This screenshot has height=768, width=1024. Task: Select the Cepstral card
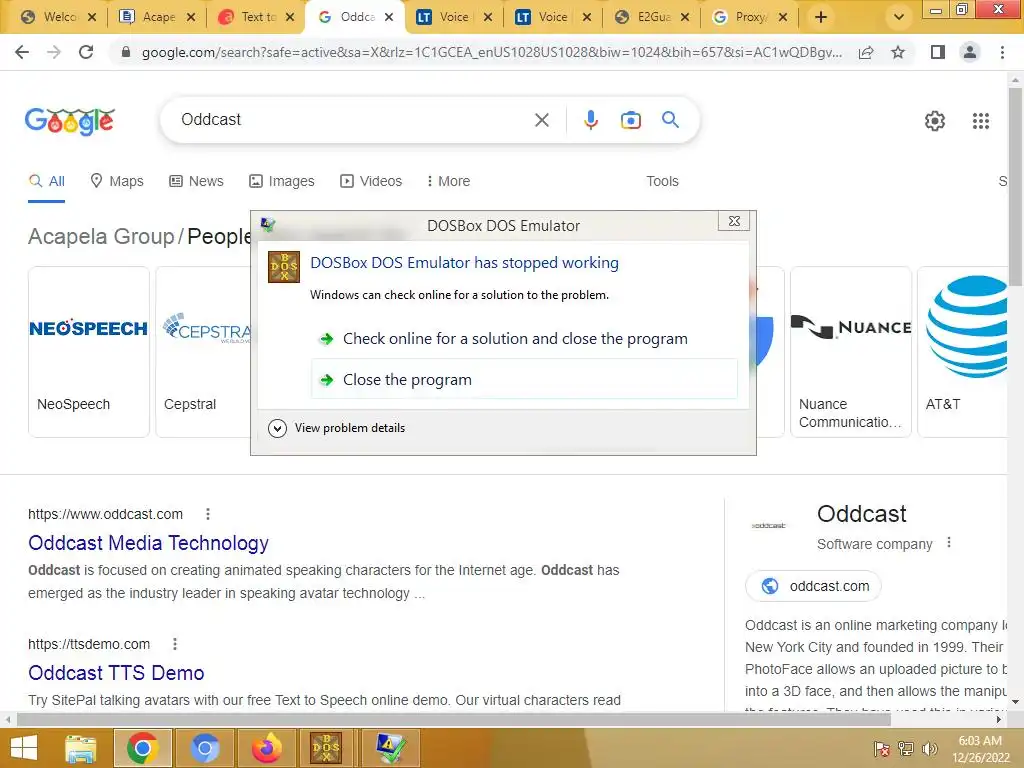pyautogui.click(x=203, y=351)
